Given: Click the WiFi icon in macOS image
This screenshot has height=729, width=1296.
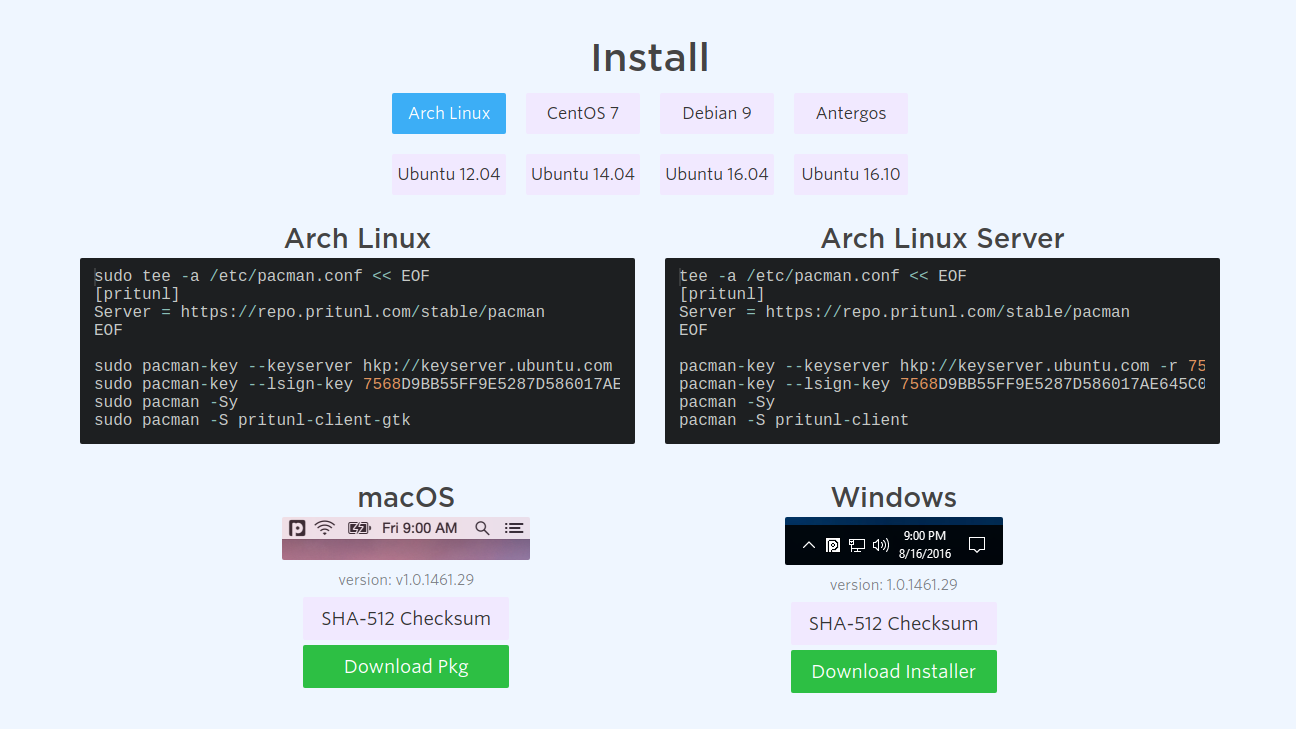Looking at the screenshot, I should point(325,528).
